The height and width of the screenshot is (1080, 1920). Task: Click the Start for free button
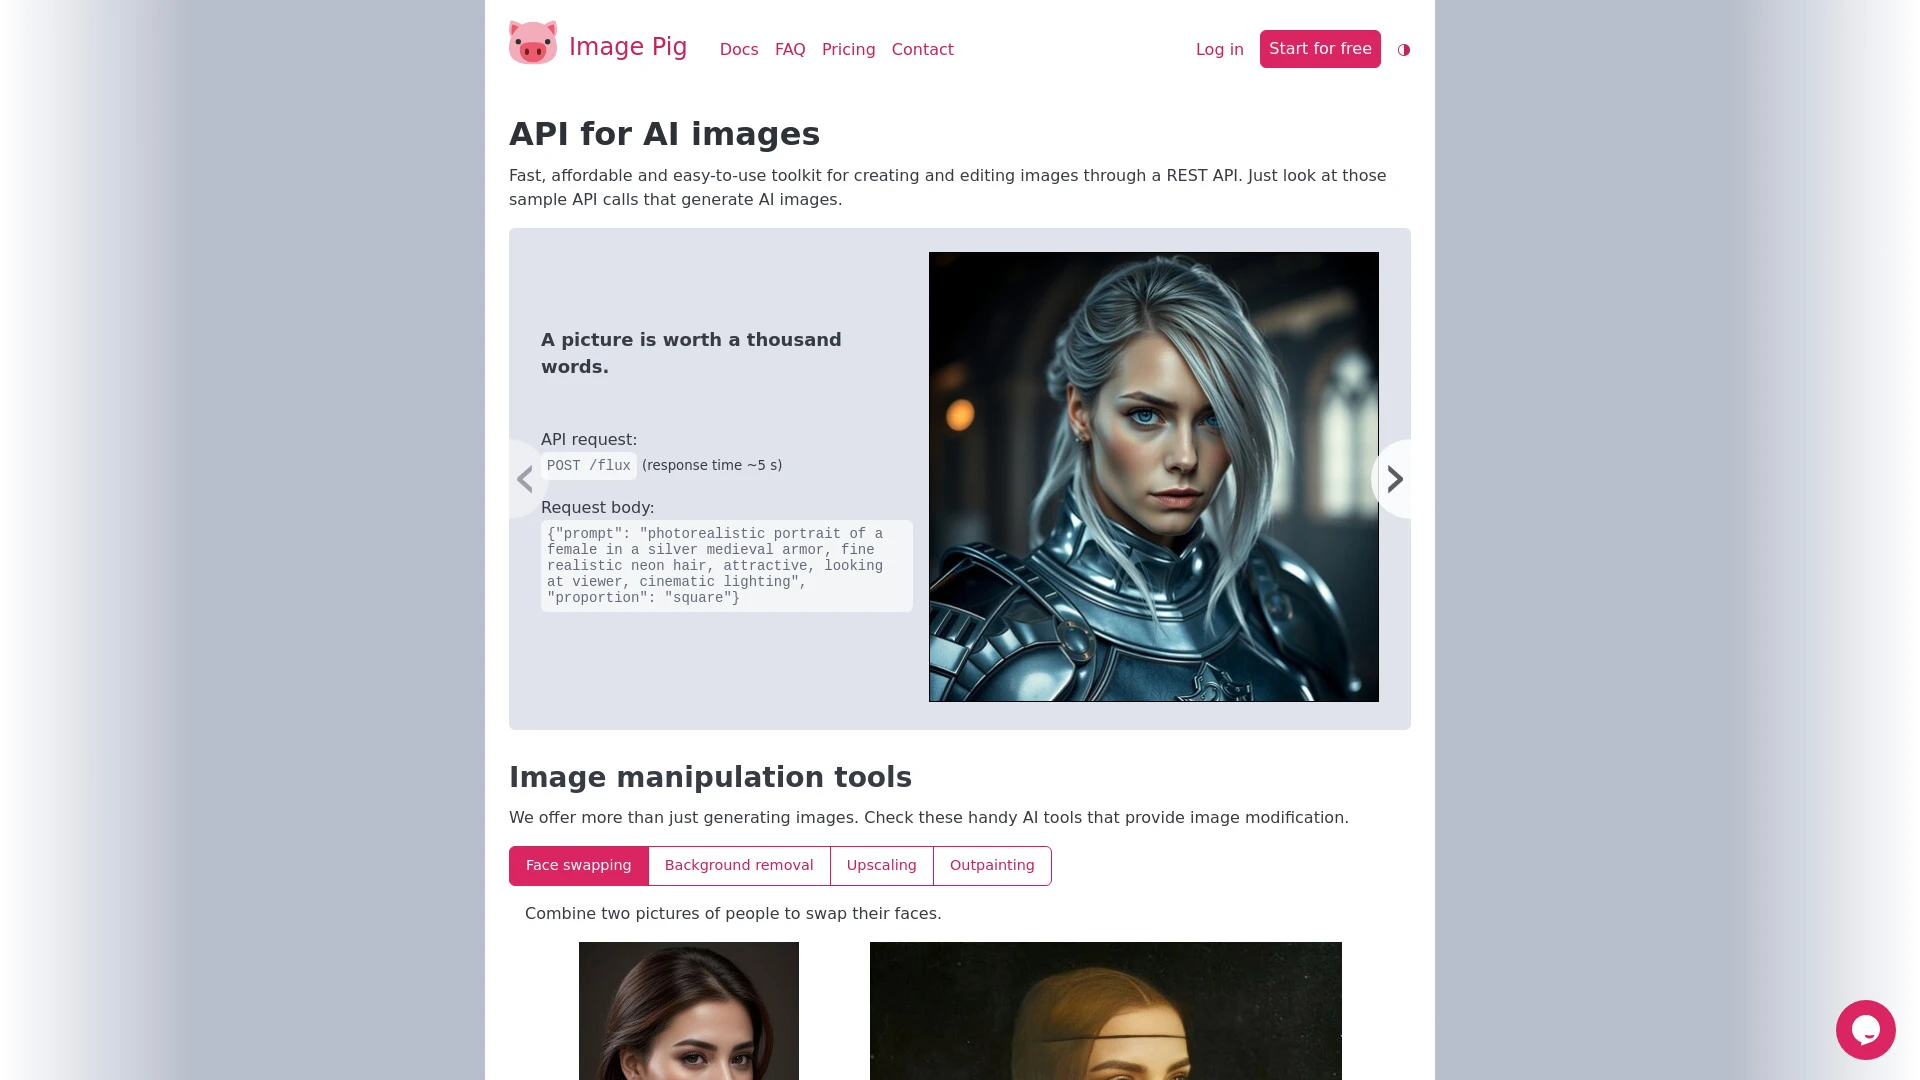click(1320, 49)
